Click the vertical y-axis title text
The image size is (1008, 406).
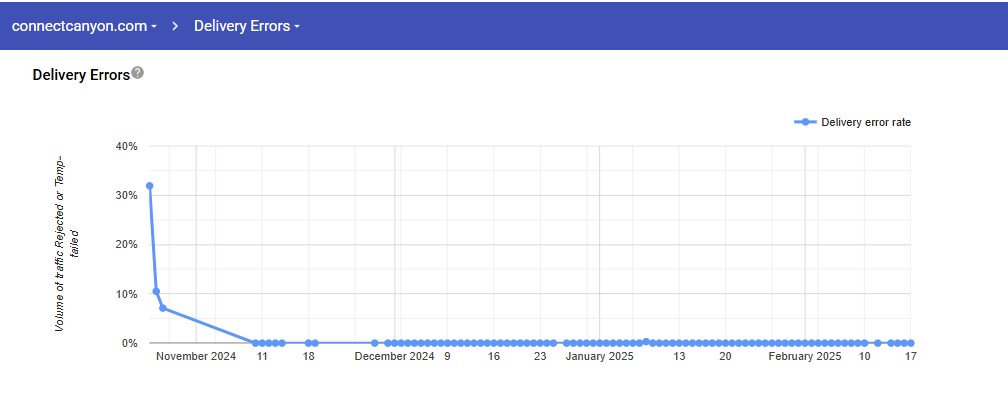tap(66, 242)
